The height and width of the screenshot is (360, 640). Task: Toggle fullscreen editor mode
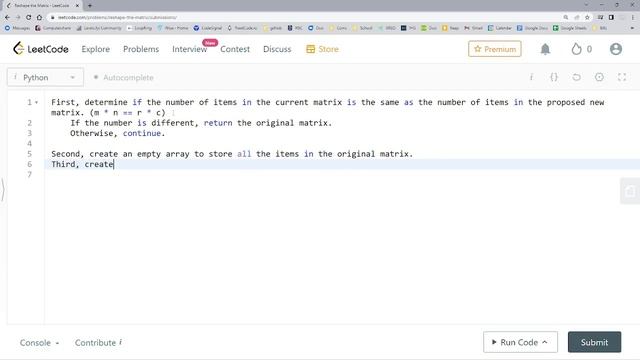[x=622, y=77]
